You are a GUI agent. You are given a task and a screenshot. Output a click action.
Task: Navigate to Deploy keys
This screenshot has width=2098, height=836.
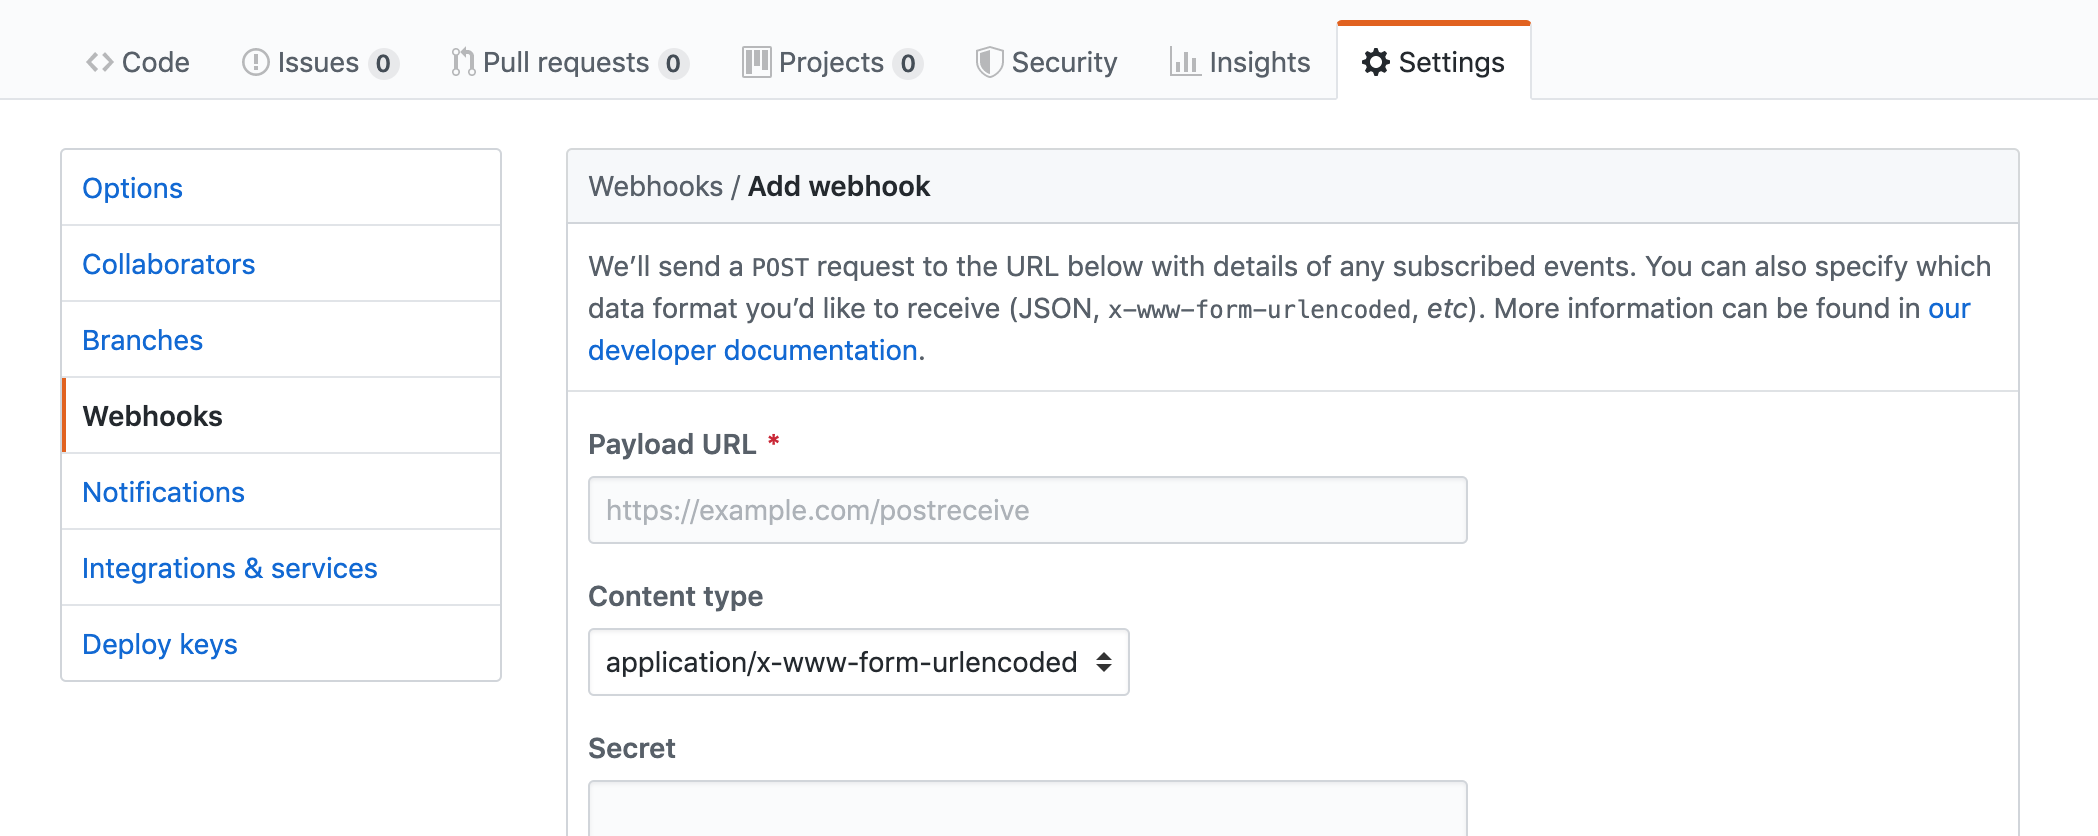pyautogui.click(x=159, y=644)
